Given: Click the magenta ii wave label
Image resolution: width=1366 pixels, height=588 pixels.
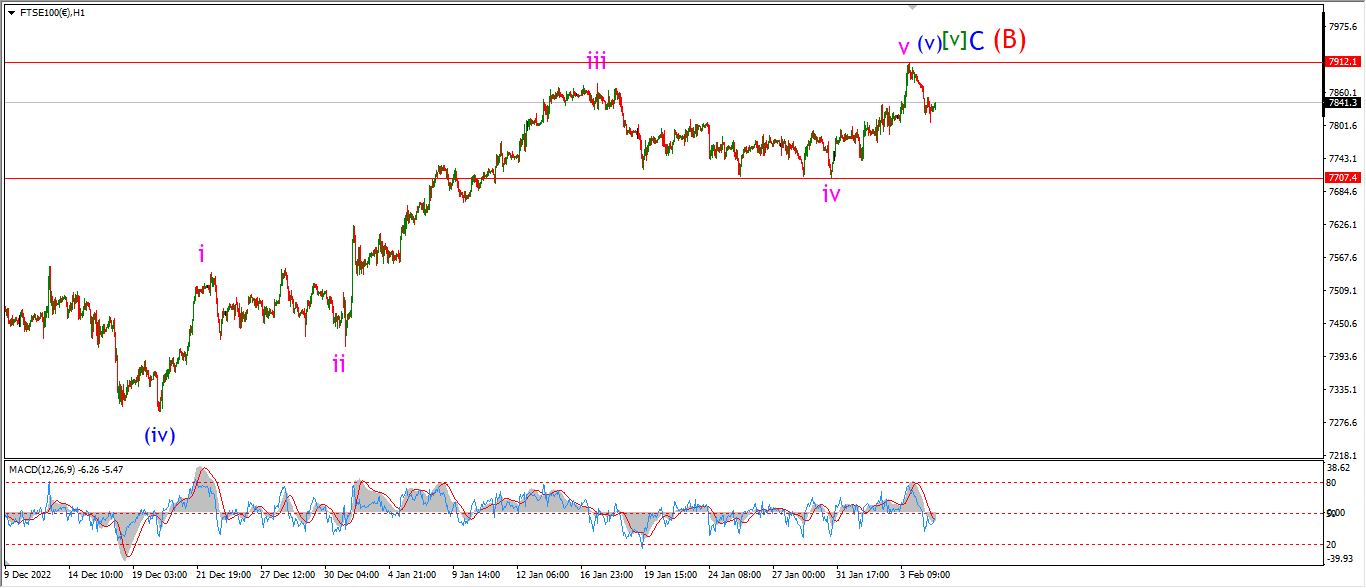Looking at the screenshot, I should tap(339, 364).
